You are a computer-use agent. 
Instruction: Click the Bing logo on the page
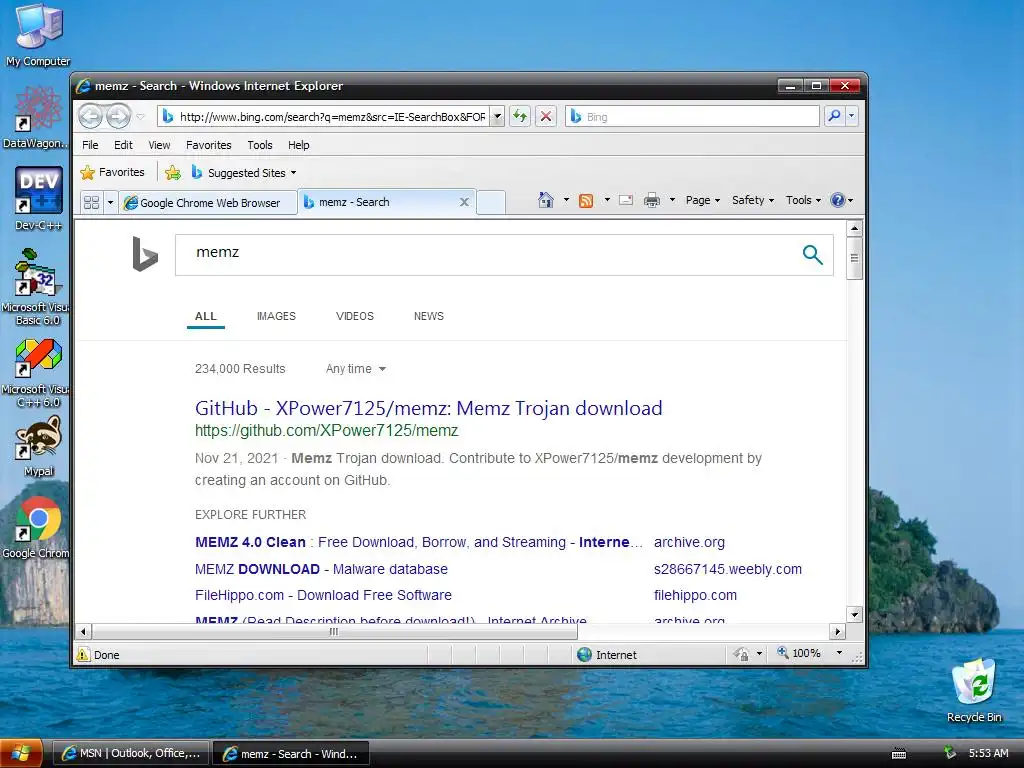point(145,254)
